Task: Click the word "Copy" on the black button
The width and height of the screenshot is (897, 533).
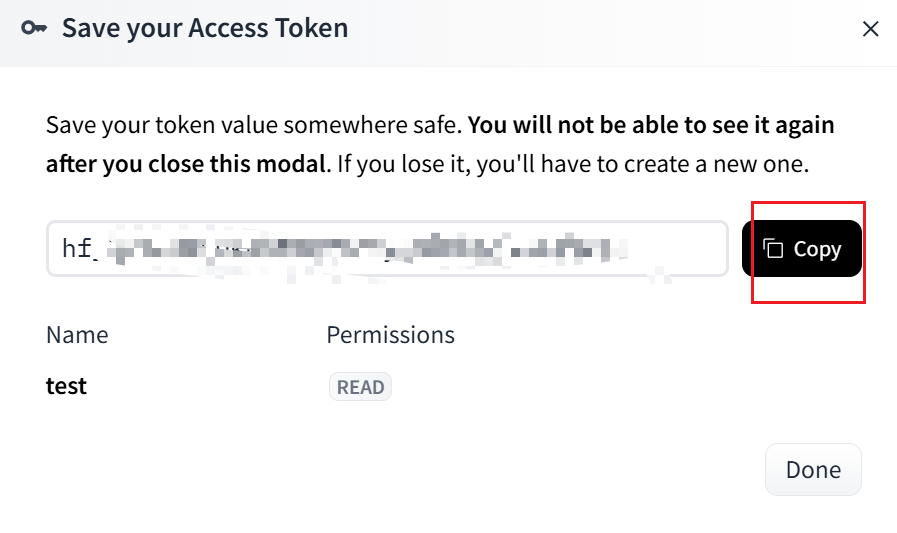Action: [x=817, y=249]
